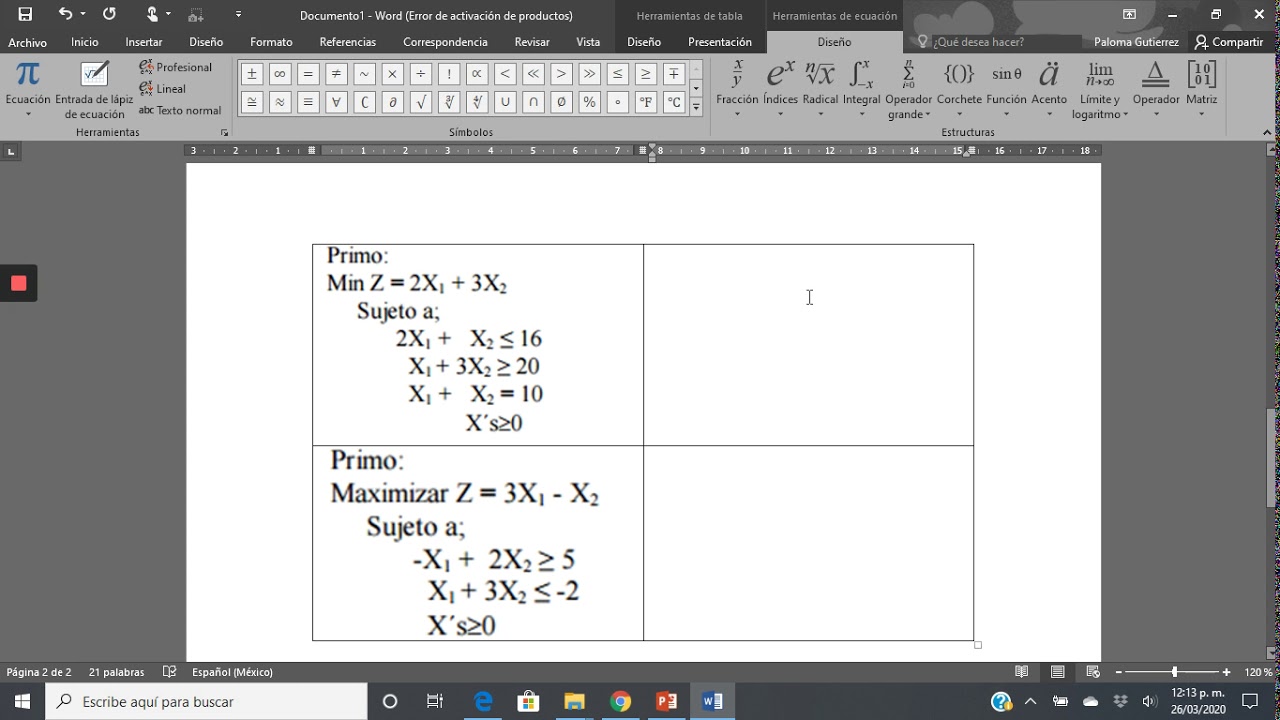Click the Windows taskbar search box
The image size is (1280, 720).
coord(207,701)
